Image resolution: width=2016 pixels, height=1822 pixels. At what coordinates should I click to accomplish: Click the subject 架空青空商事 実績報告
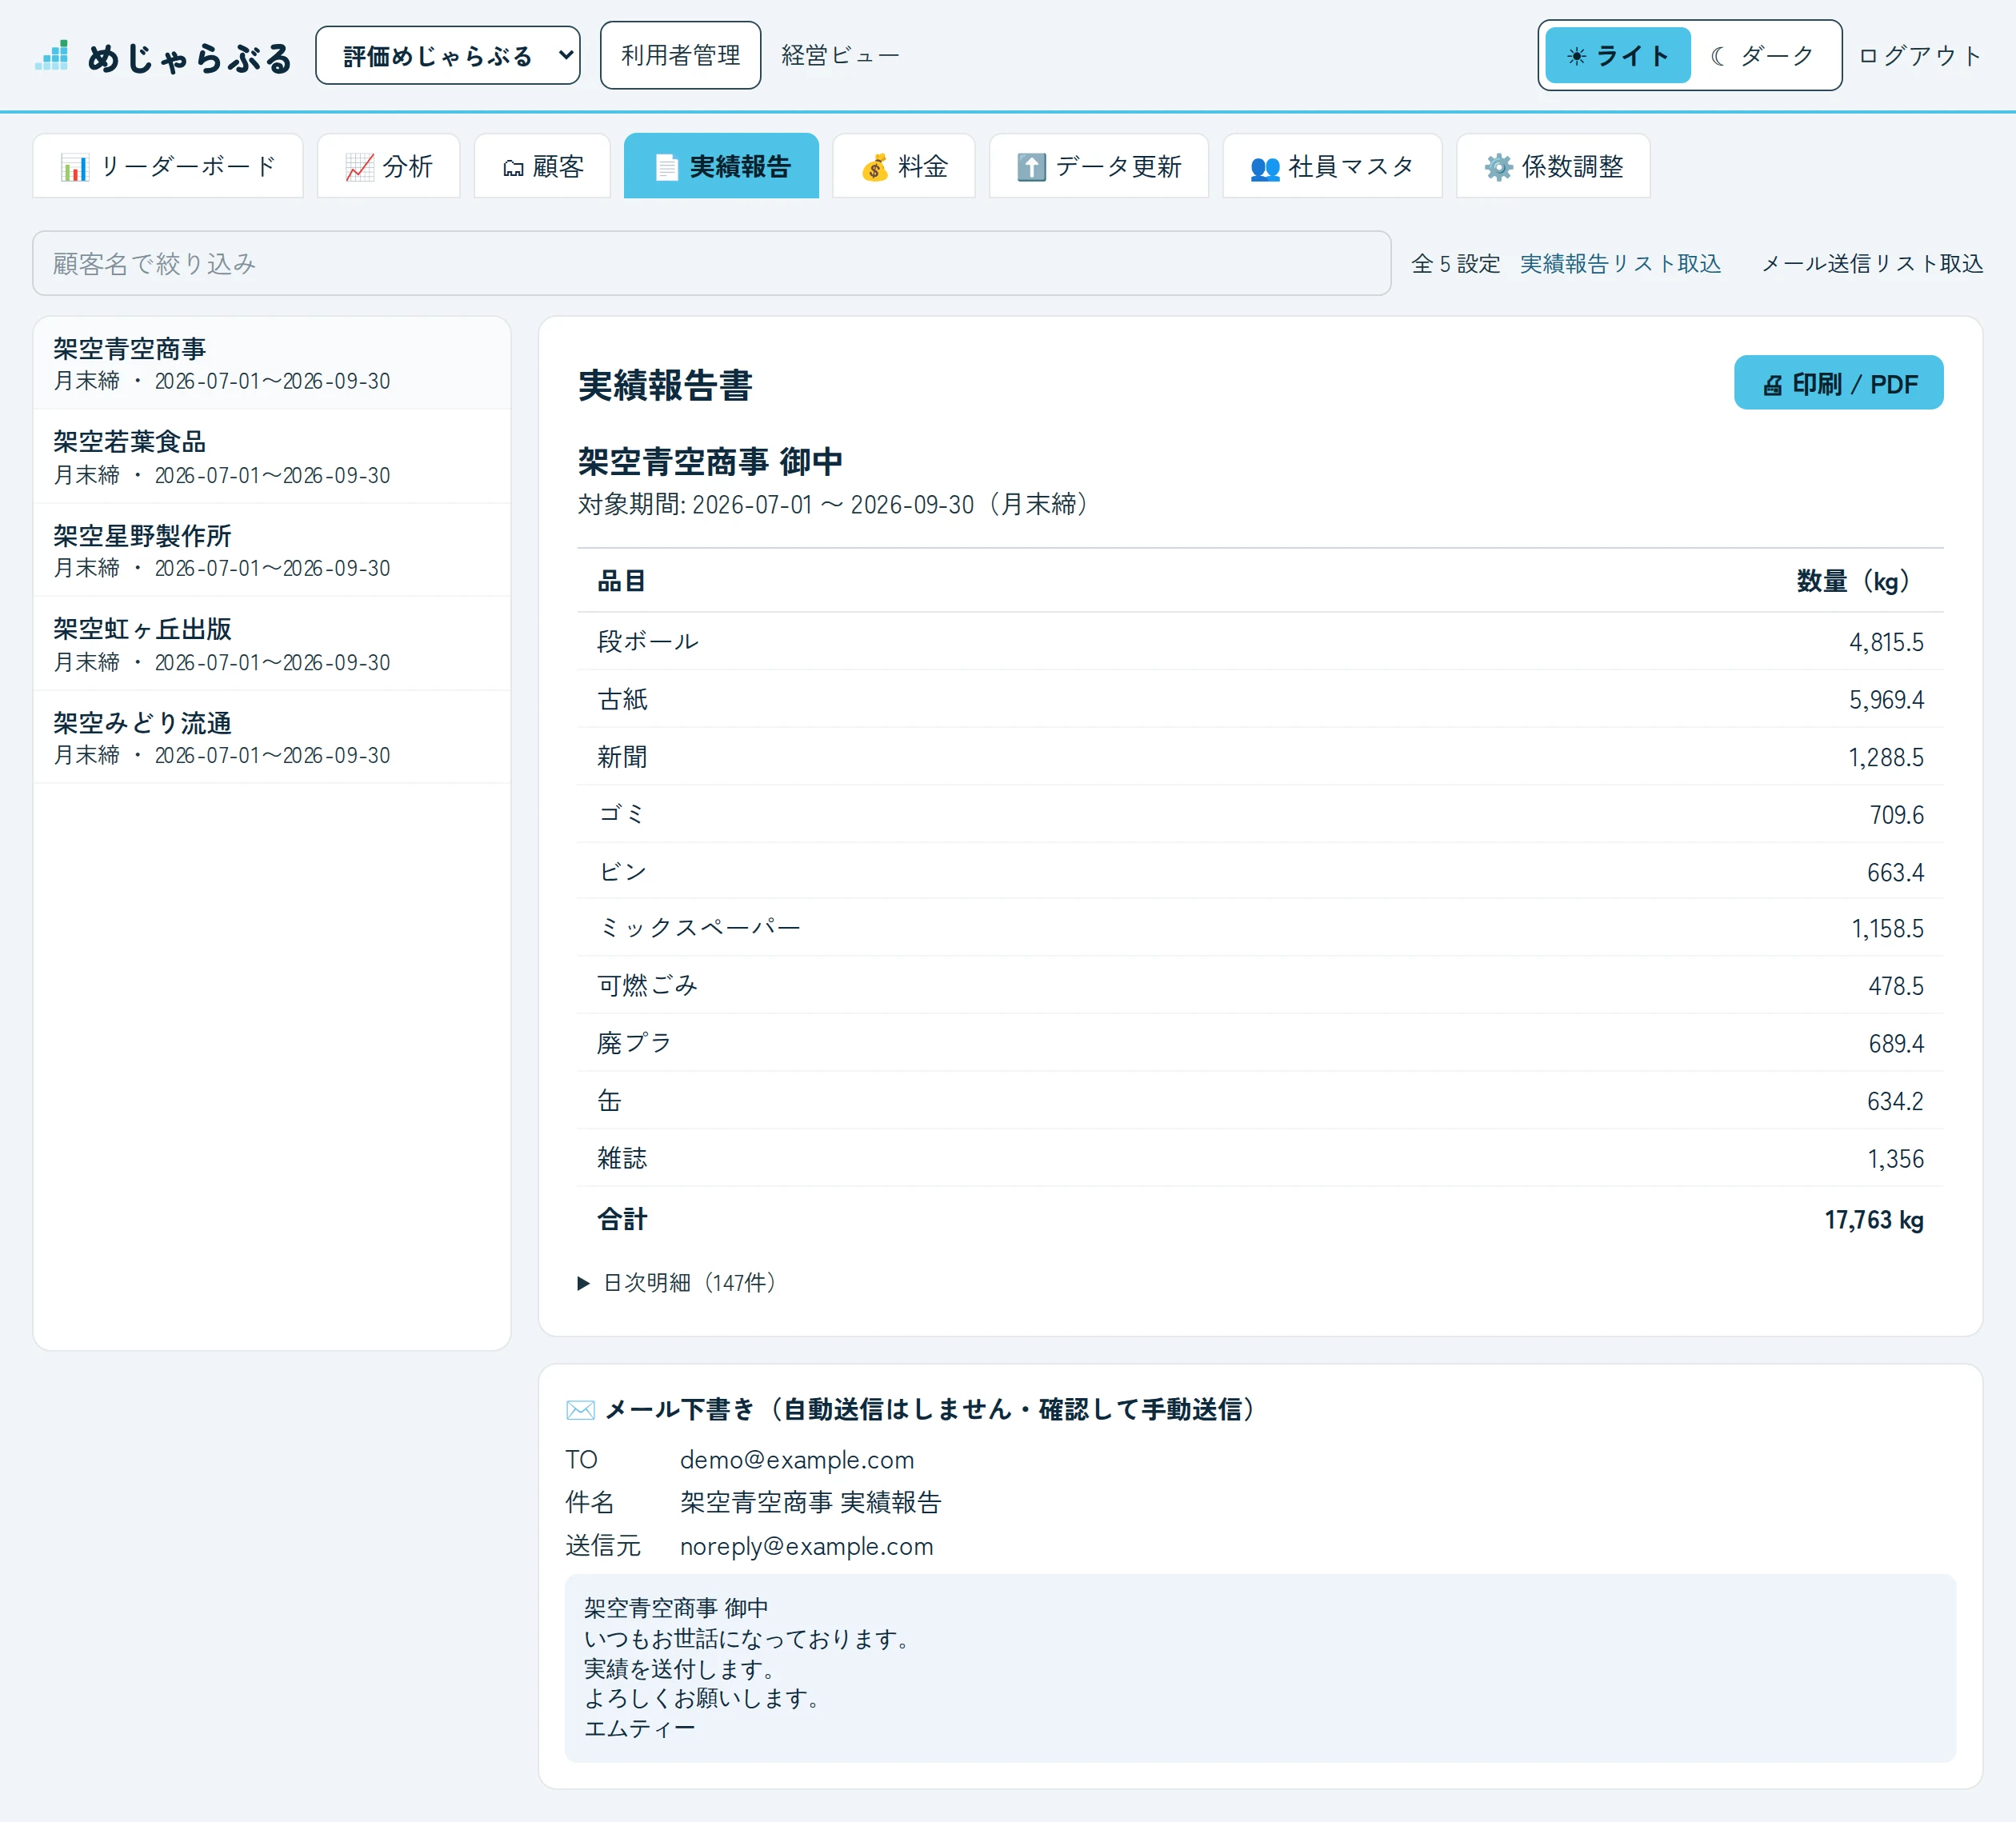point(810,1502)
